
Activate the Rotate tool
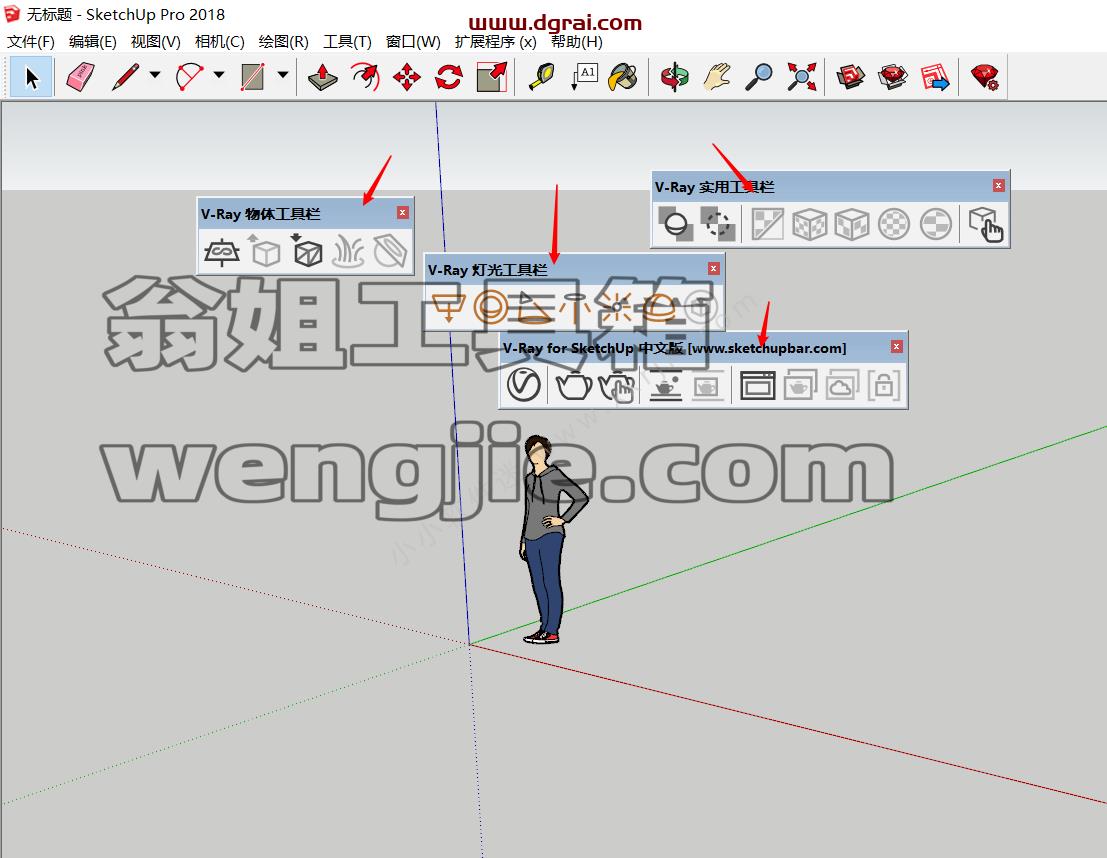449,77
